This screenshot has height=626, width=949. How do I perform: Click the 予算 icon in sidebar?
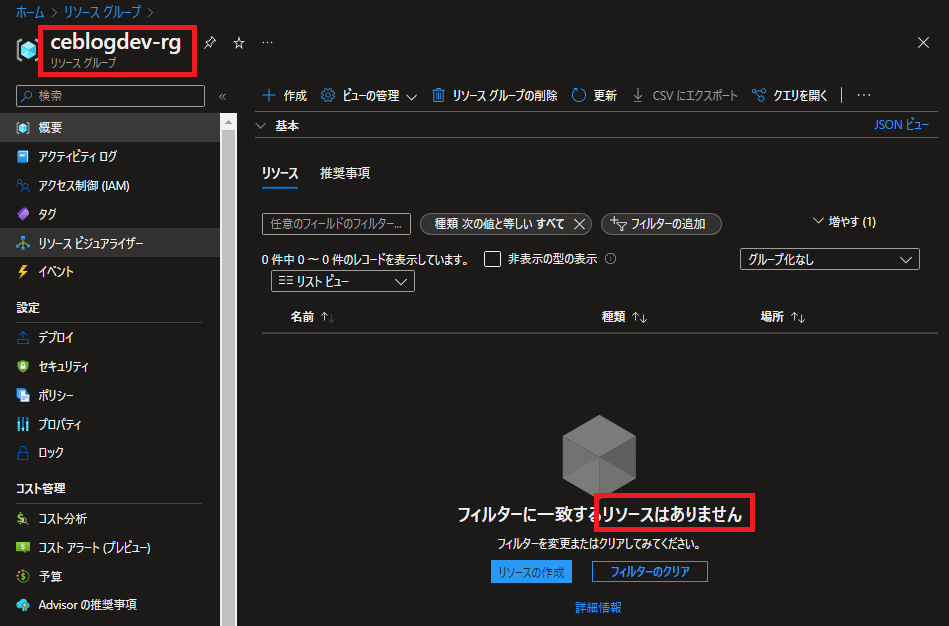click(x=23, y=576)
